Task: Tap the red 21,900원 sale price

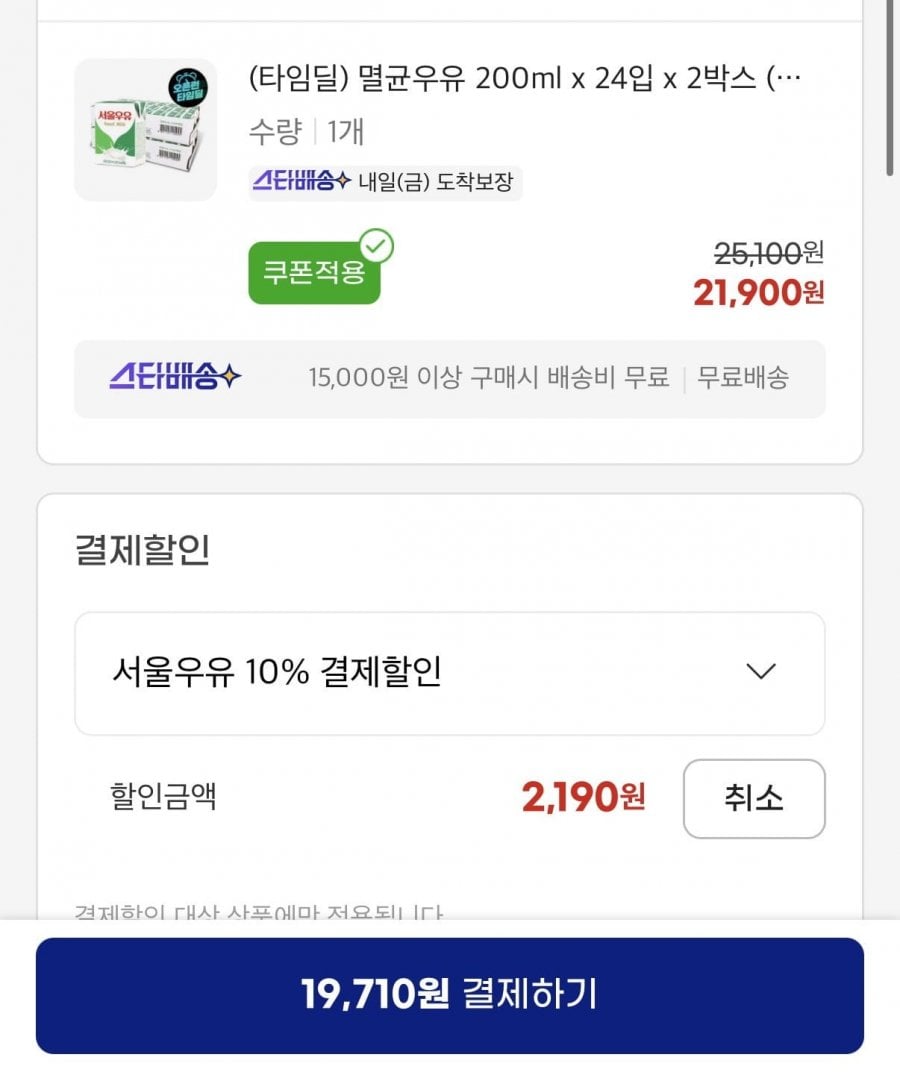Action: tap(758, 292)
